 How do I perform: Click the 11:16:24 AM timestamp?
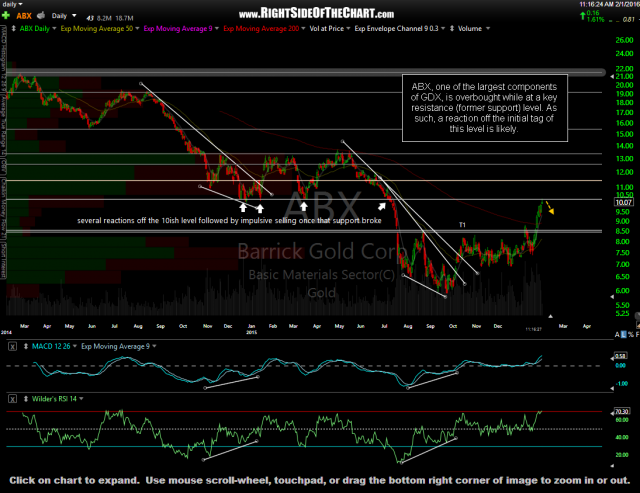(598, 4)
